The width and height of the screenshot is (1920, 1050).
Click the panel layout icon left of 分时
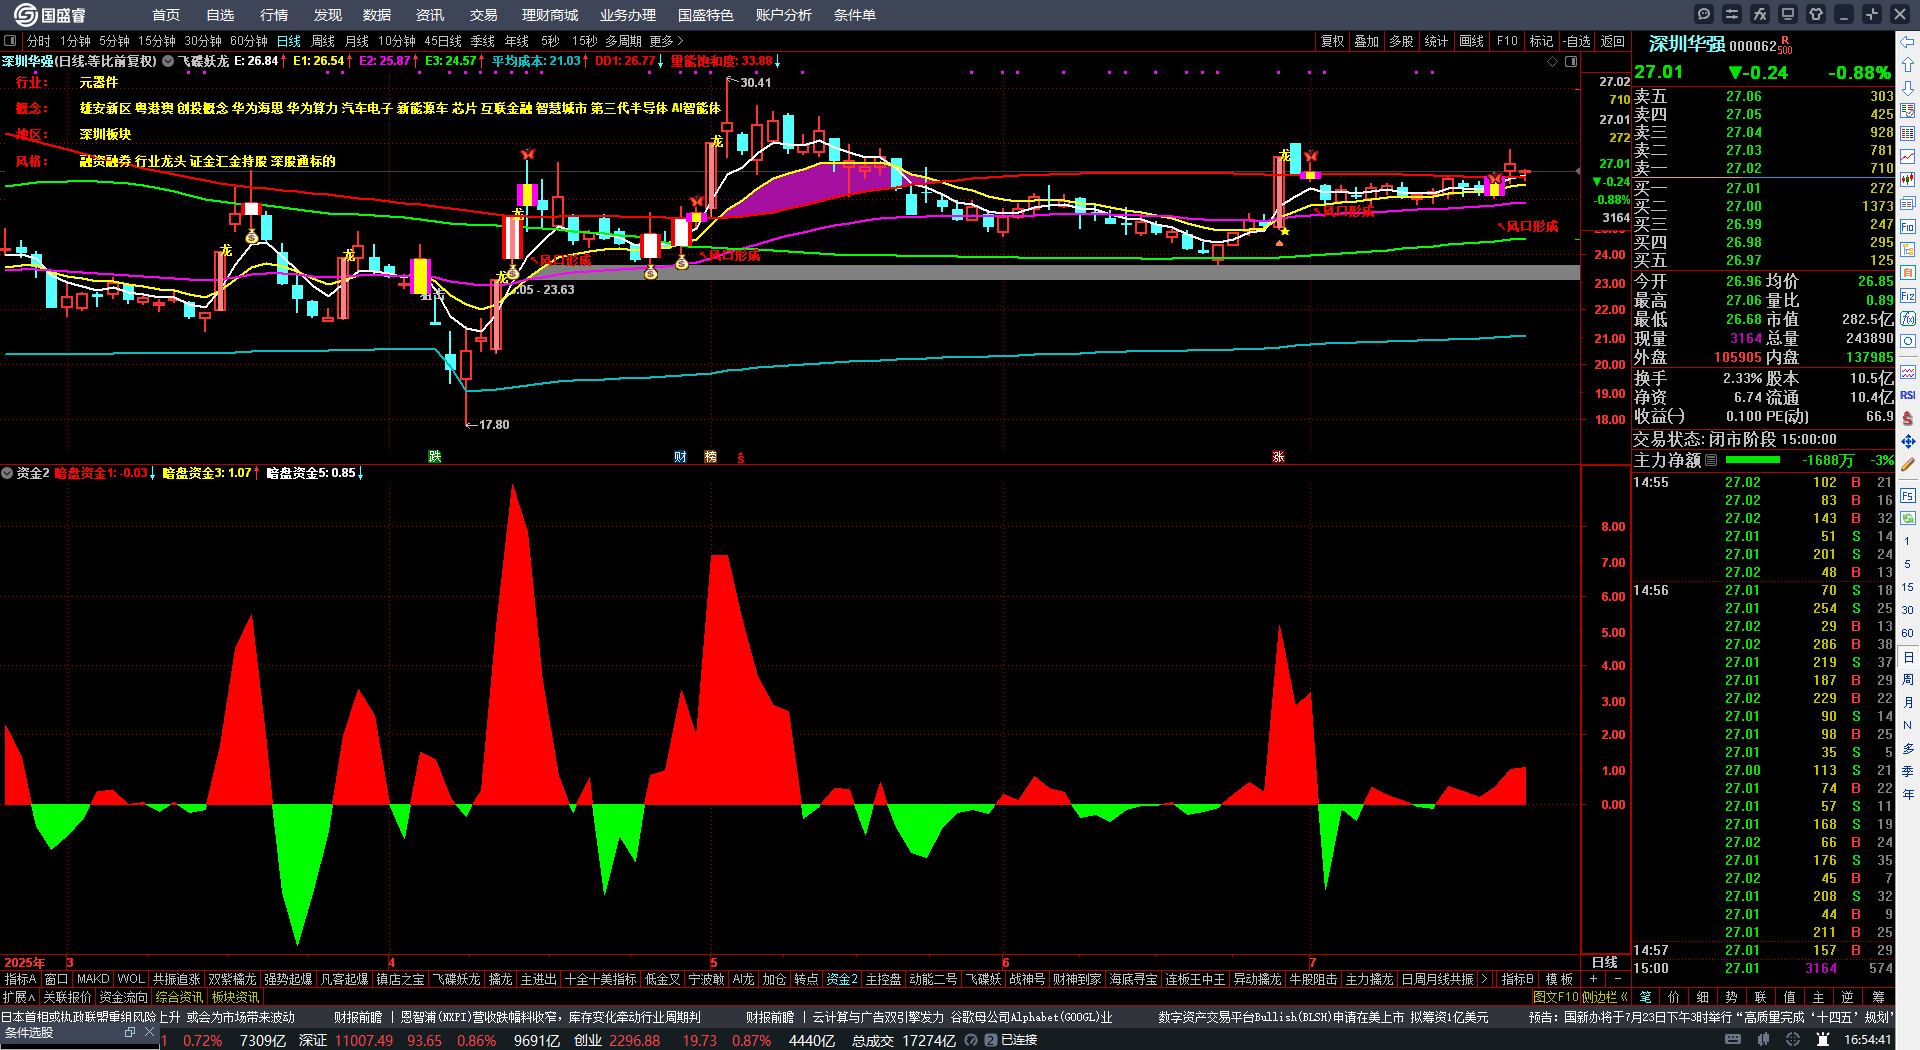10,41
